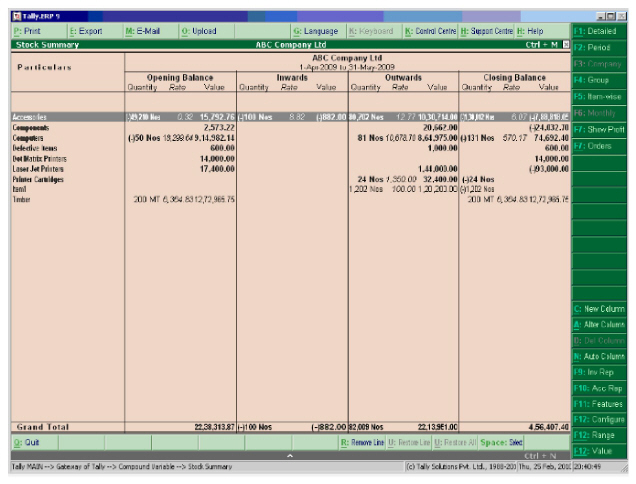Click the Particulars header

coord(44,67)
